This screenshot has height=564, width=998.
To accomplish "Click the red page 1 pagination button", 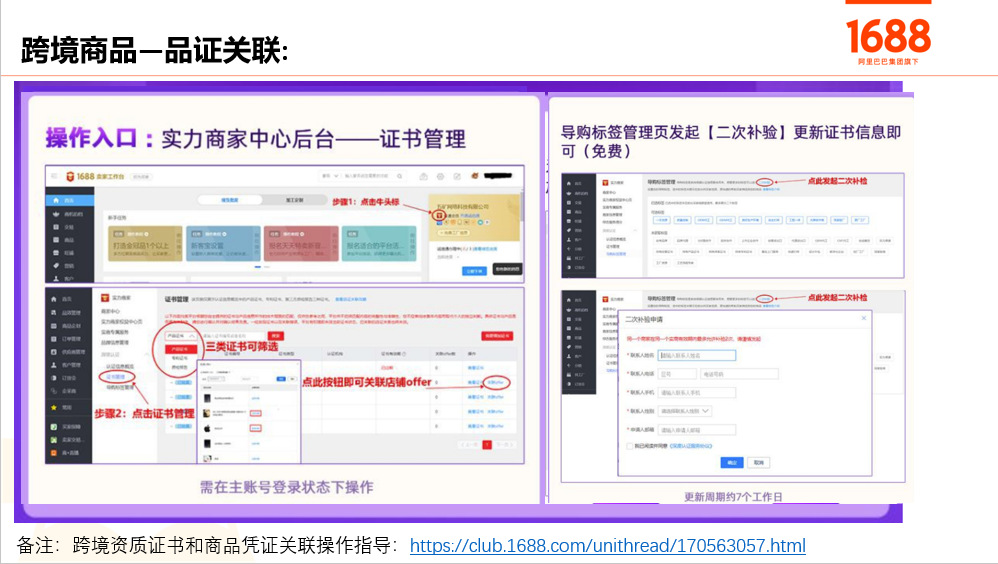I will [x=487, y=444].
